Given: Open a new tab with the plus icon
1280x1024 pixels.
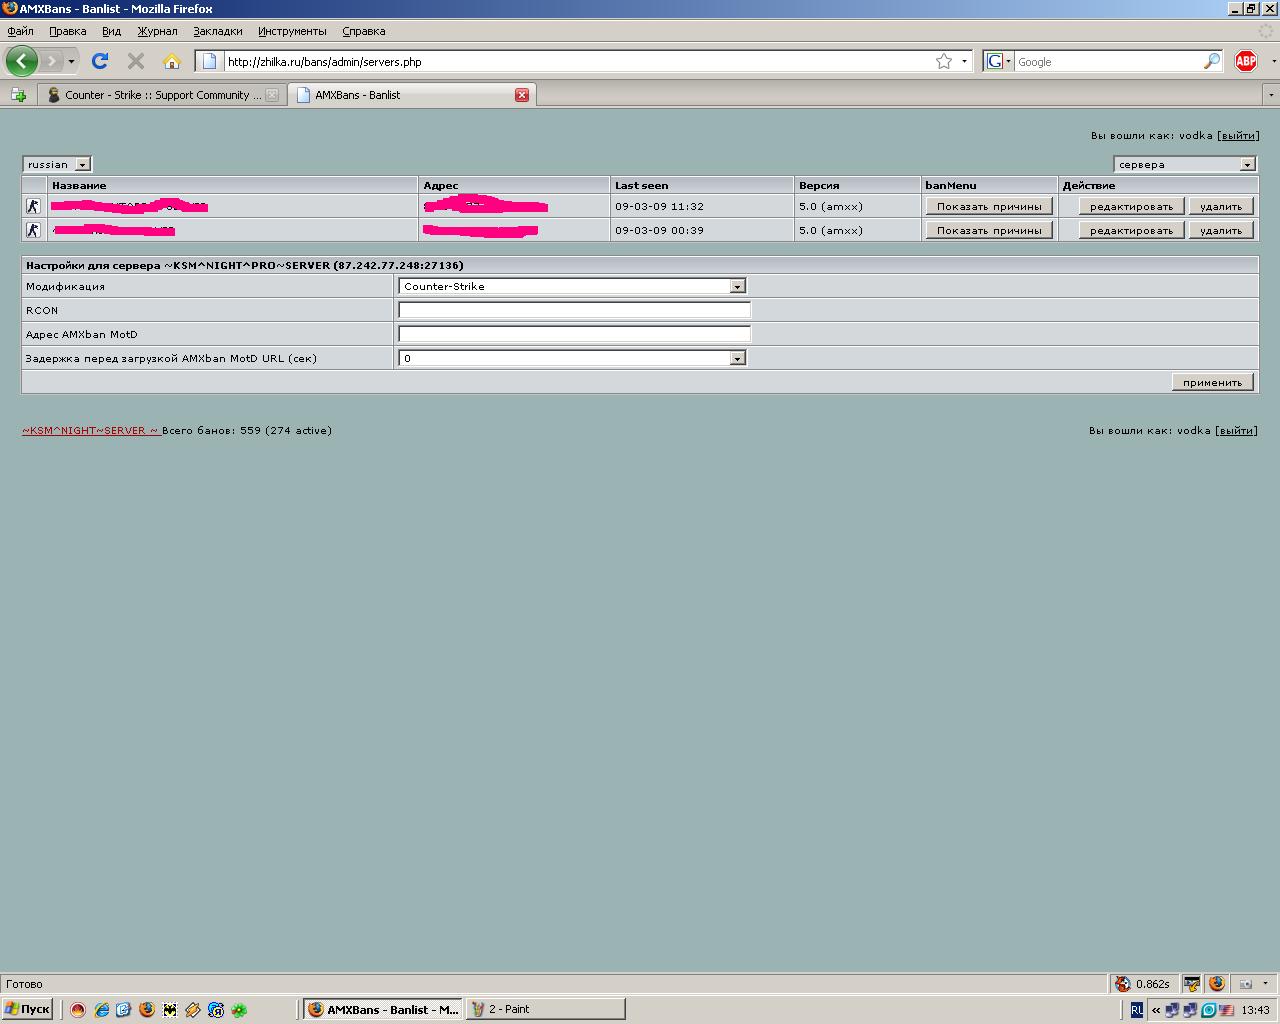Looking at the screenshot, I should pos(18,95).
